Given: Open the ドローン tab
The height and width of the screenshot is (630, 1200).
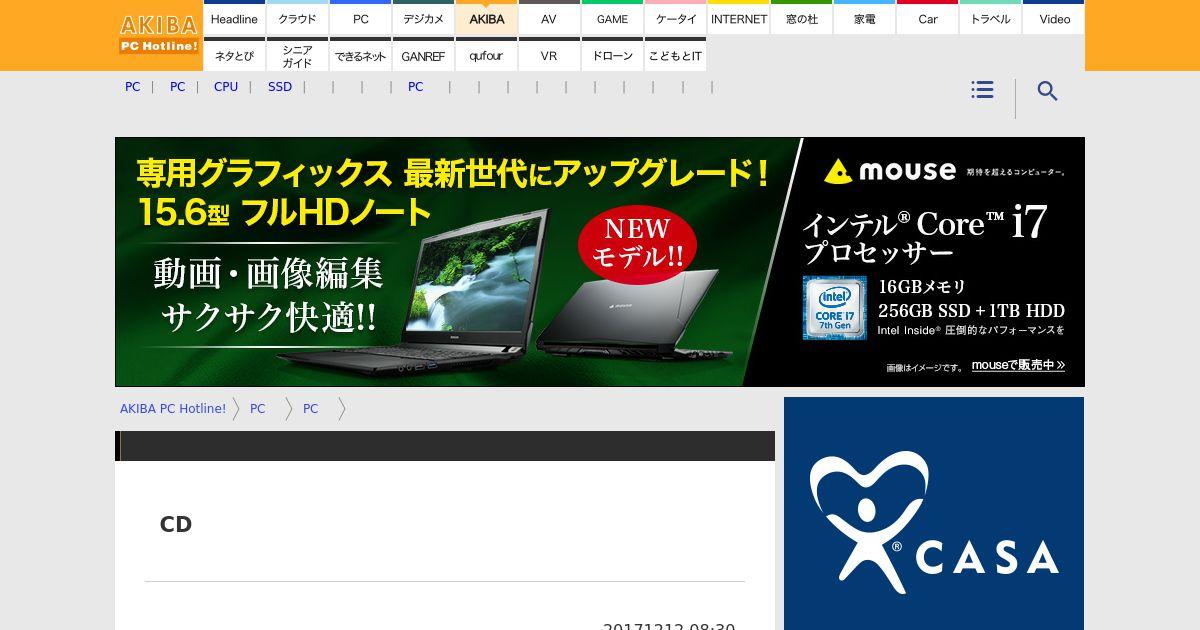Looking at the screenshot, I should coord(612,56).
